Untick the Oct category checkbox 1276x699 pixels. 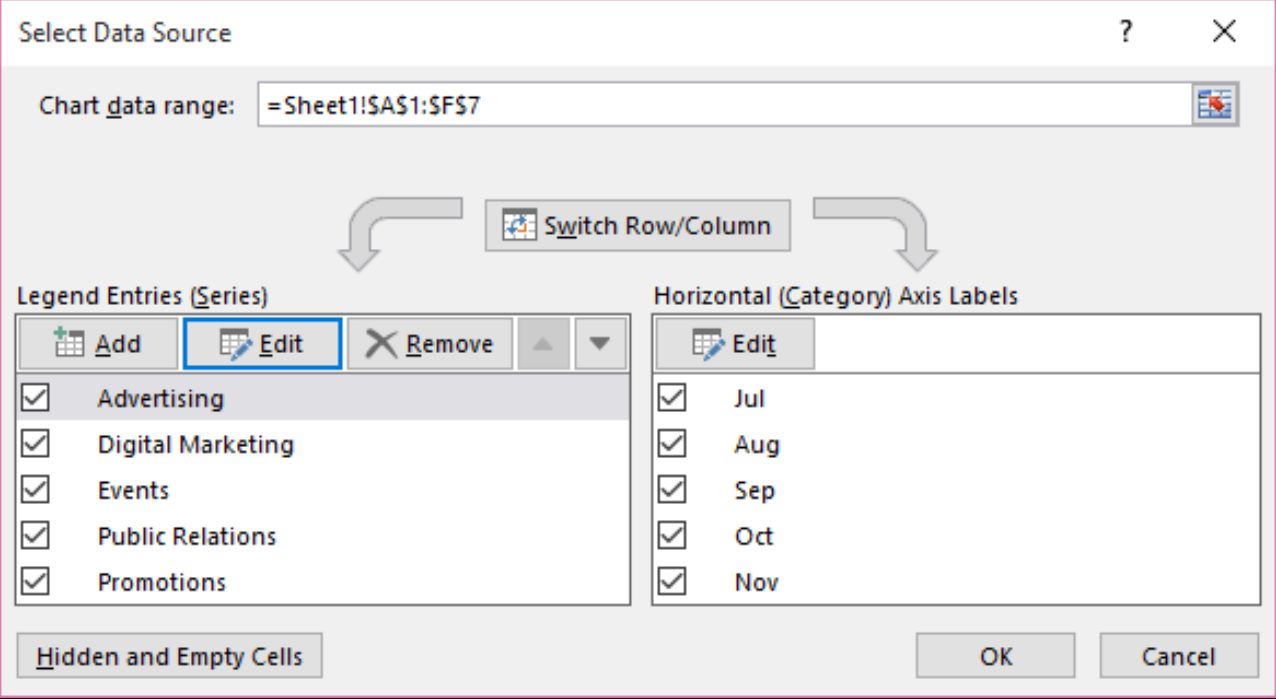[672, 536]
